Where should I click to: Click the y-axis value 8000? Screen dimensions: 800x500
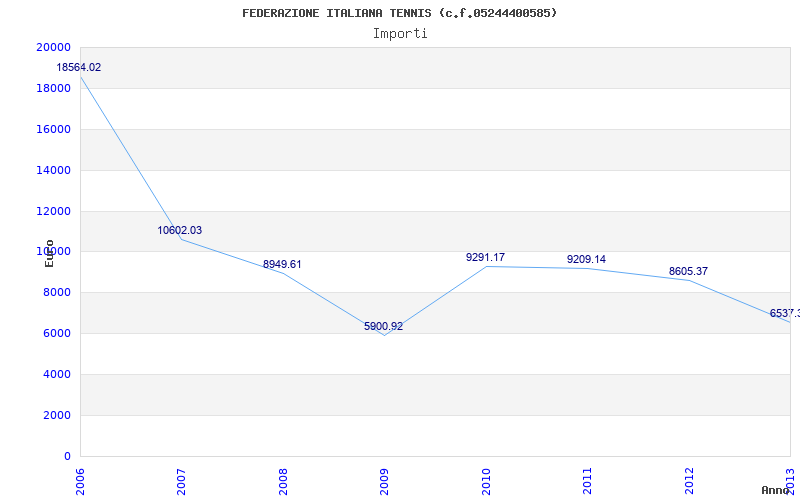pyautogui.click(x=57, y=292)
